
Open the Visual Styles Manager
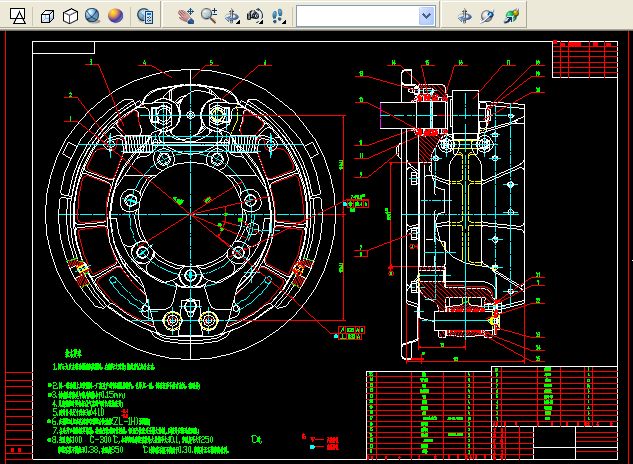click(145, 16)
